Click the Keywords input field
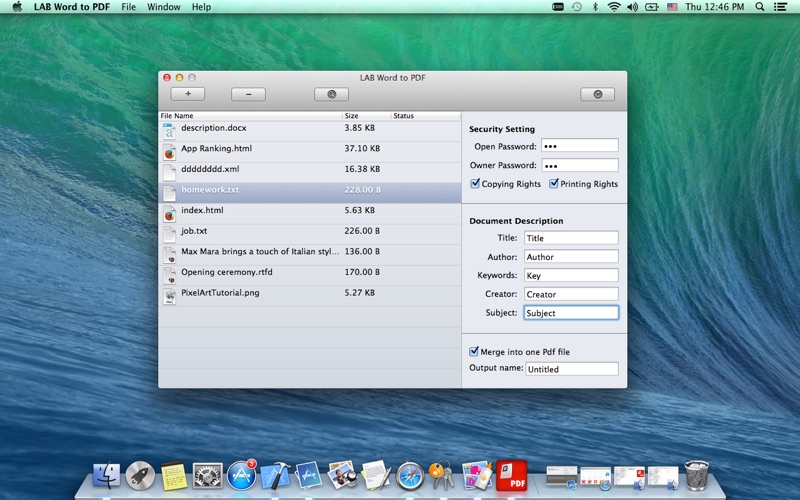 (x=571, y=276)
